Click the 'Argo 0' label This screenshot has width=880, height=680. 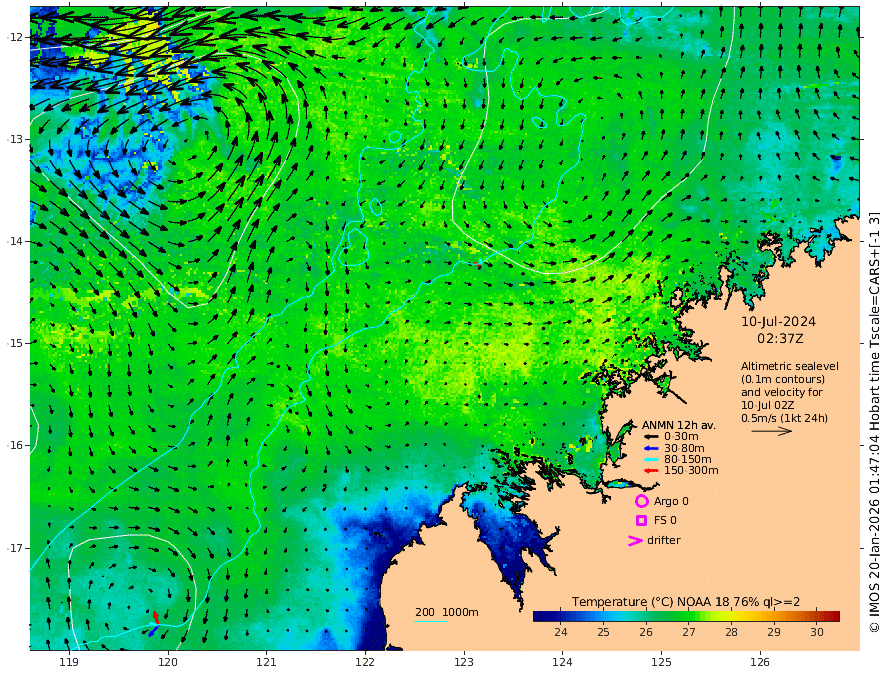point(671,501)
